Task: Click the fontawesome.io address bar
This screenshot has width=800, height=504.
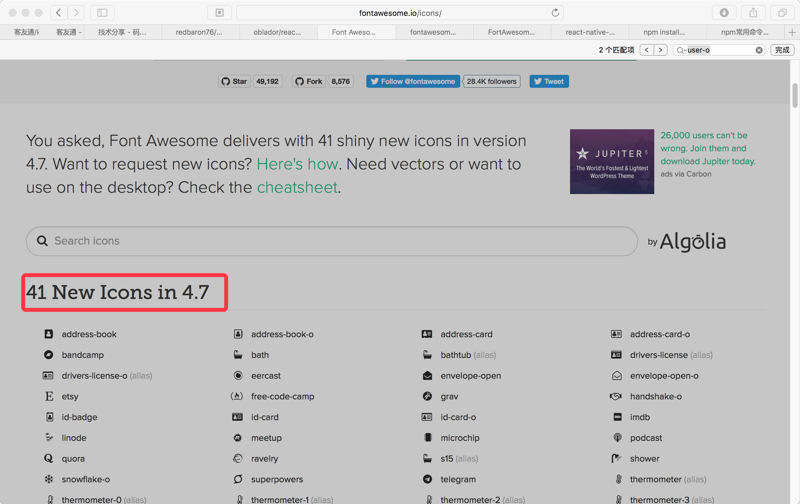Action: coord(400,13)
